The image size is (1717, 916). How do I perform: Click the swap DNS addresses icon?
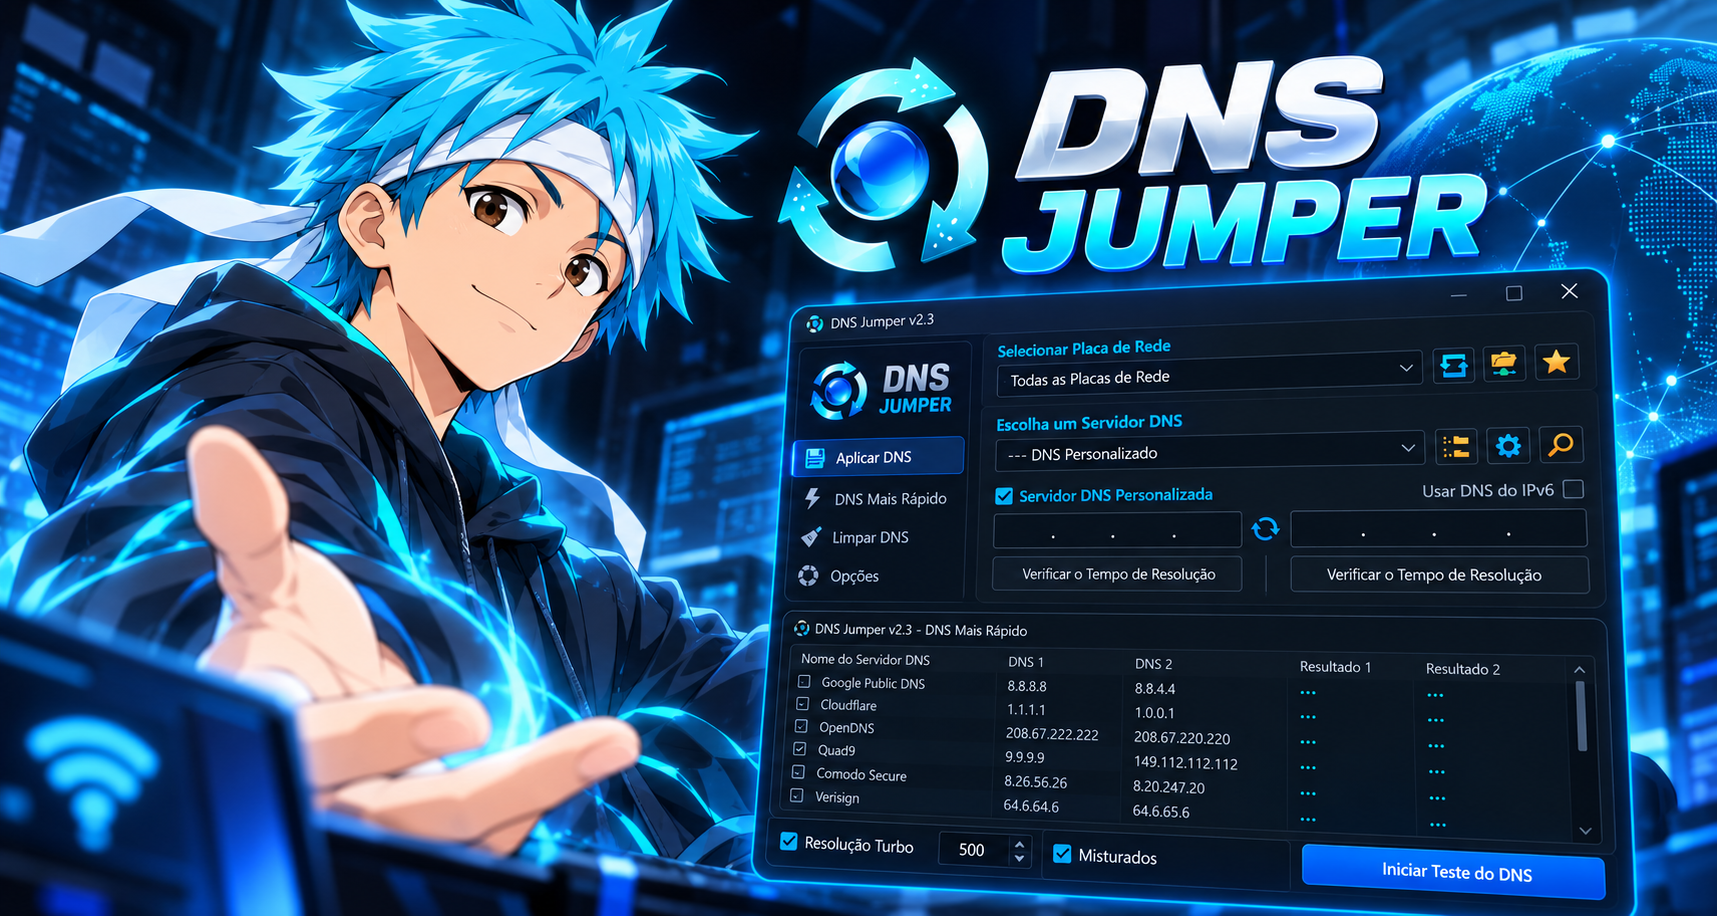pyautogui.click(x=1265, y=528)
